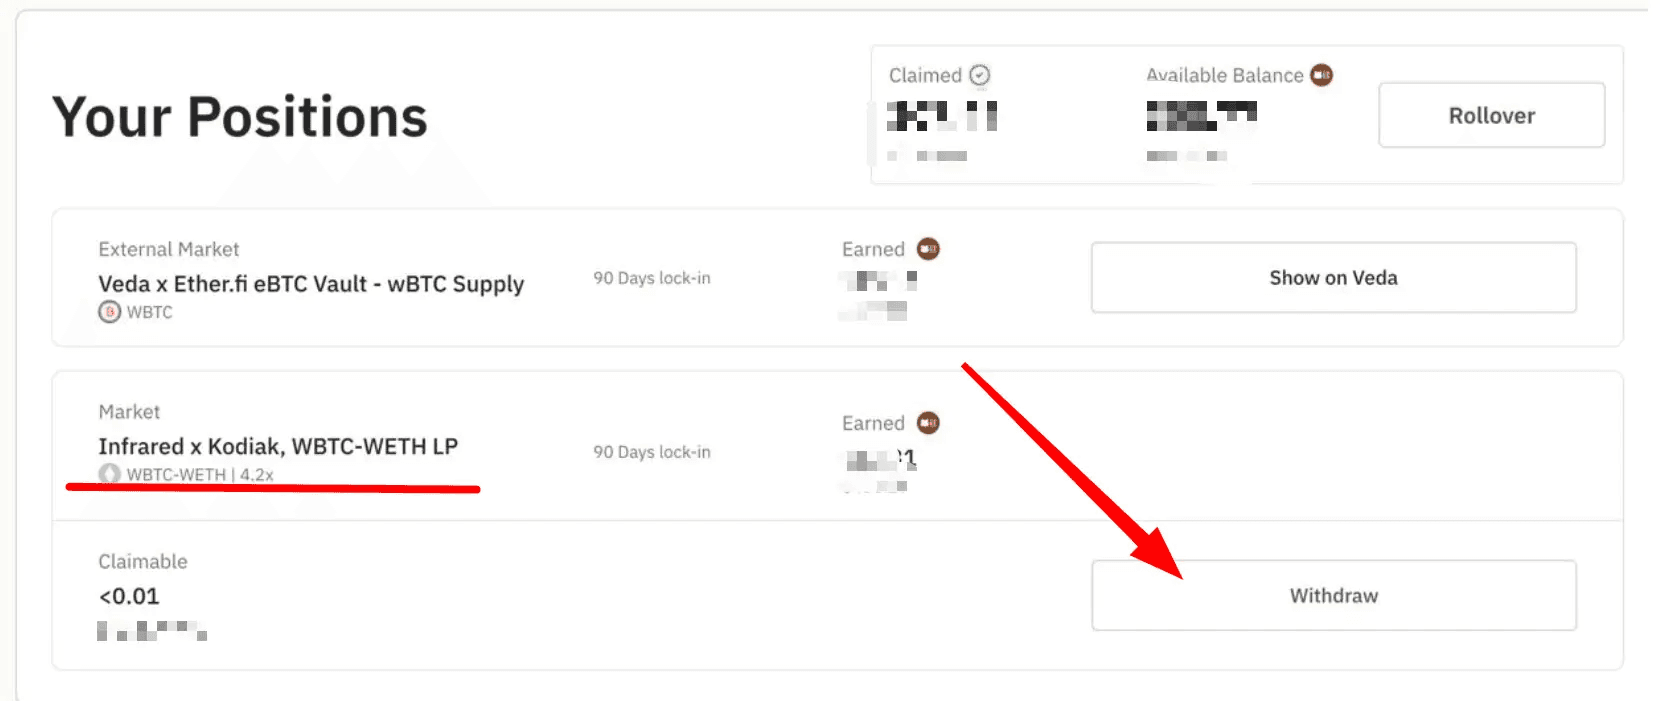The width and height of the screenshot is (1678, 701).
Task: Click the blurred Claimed amount value
Action: point(942,116)
